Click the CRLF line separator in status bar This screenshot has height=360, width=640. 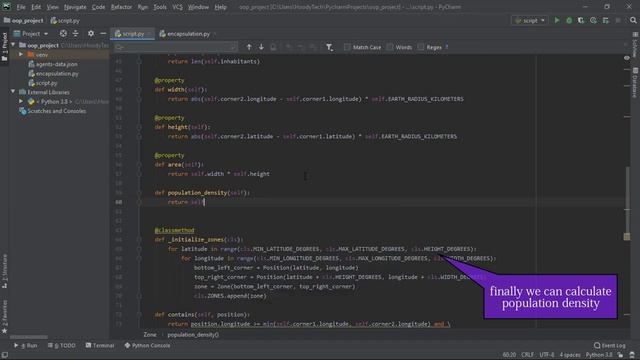click(527, 355)
